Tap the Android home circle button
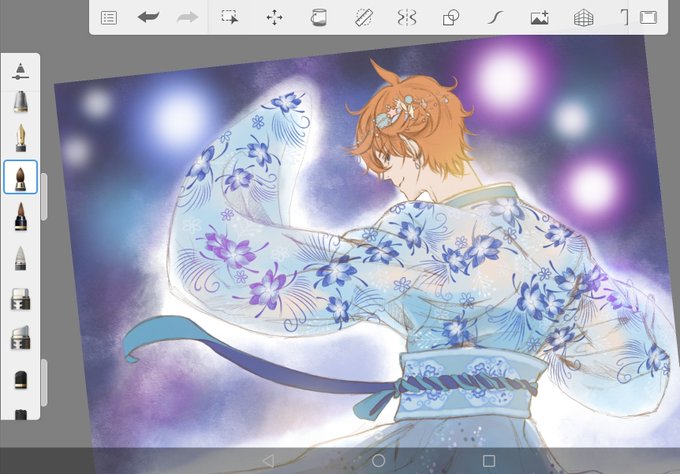 point(379,461)
